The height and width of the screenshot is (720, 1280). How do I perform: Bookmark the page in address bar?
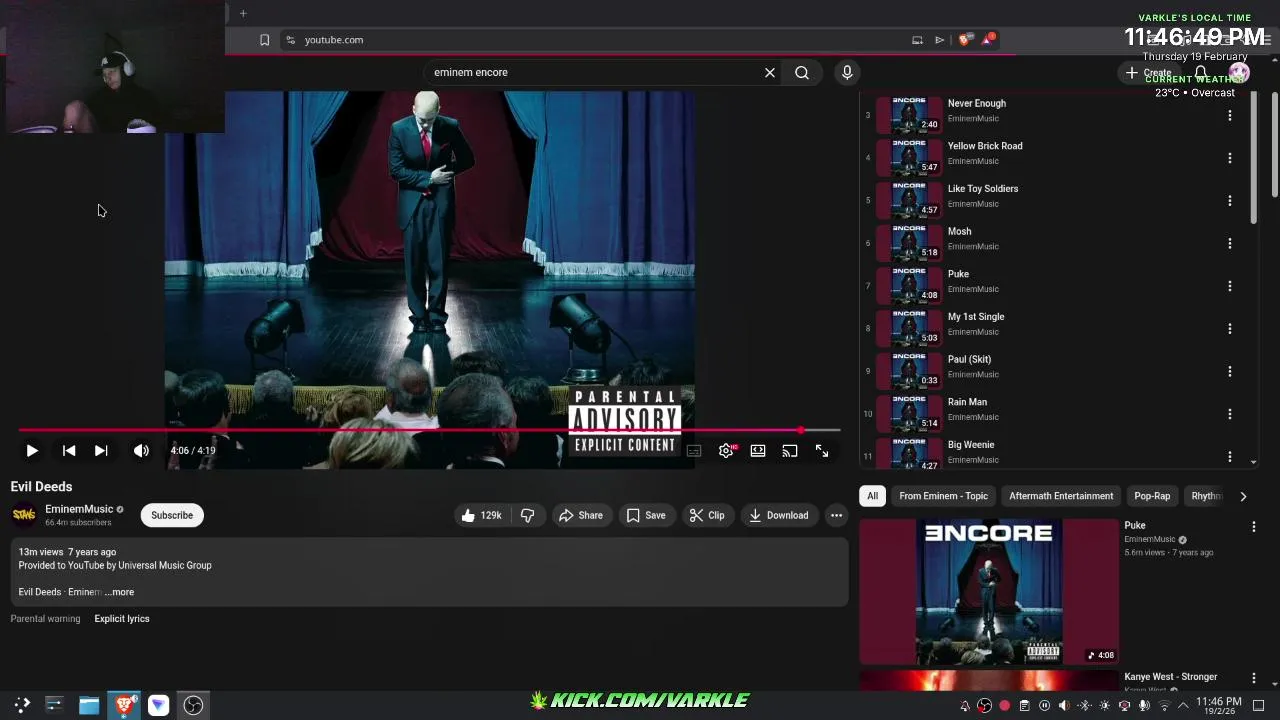click(x=264, y=40)
